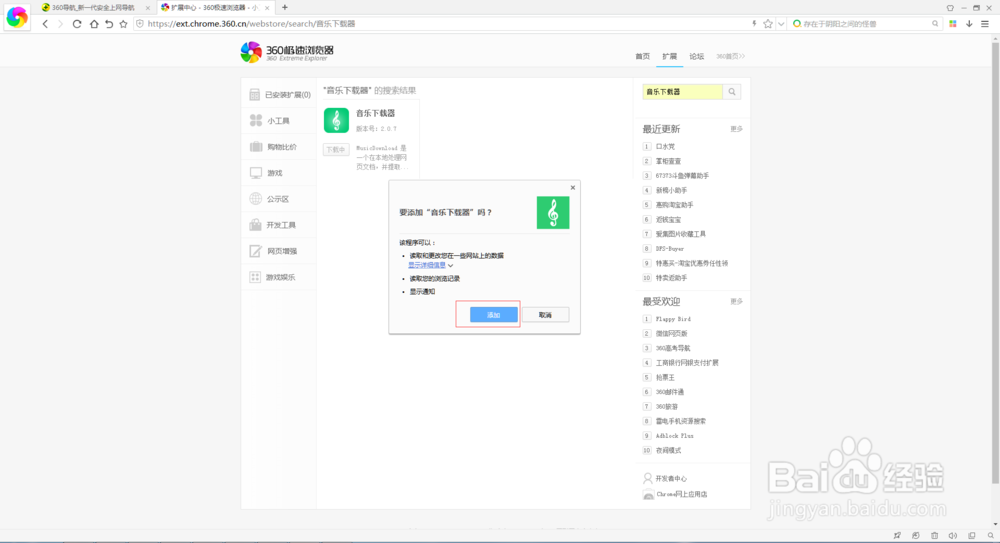This screenshot has width=1000, height=543.
Task: Open the 首页 nav tab
Action: [x=642, y=56]
